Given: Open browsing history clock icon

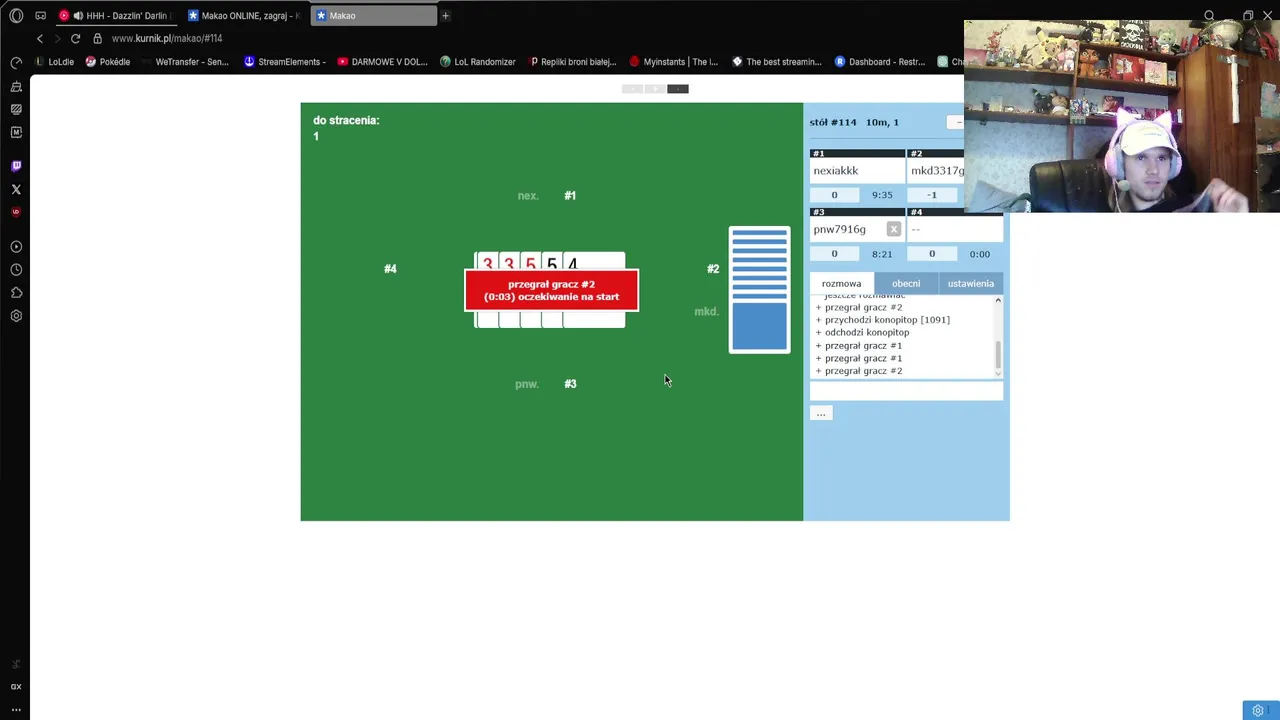Looking at the screenshot, I should 16,270.
